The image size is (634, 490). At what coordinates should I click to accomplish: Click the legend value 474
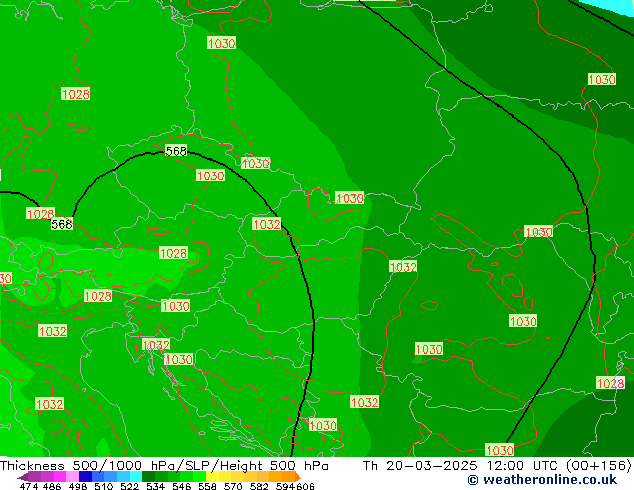coord(29,486)
